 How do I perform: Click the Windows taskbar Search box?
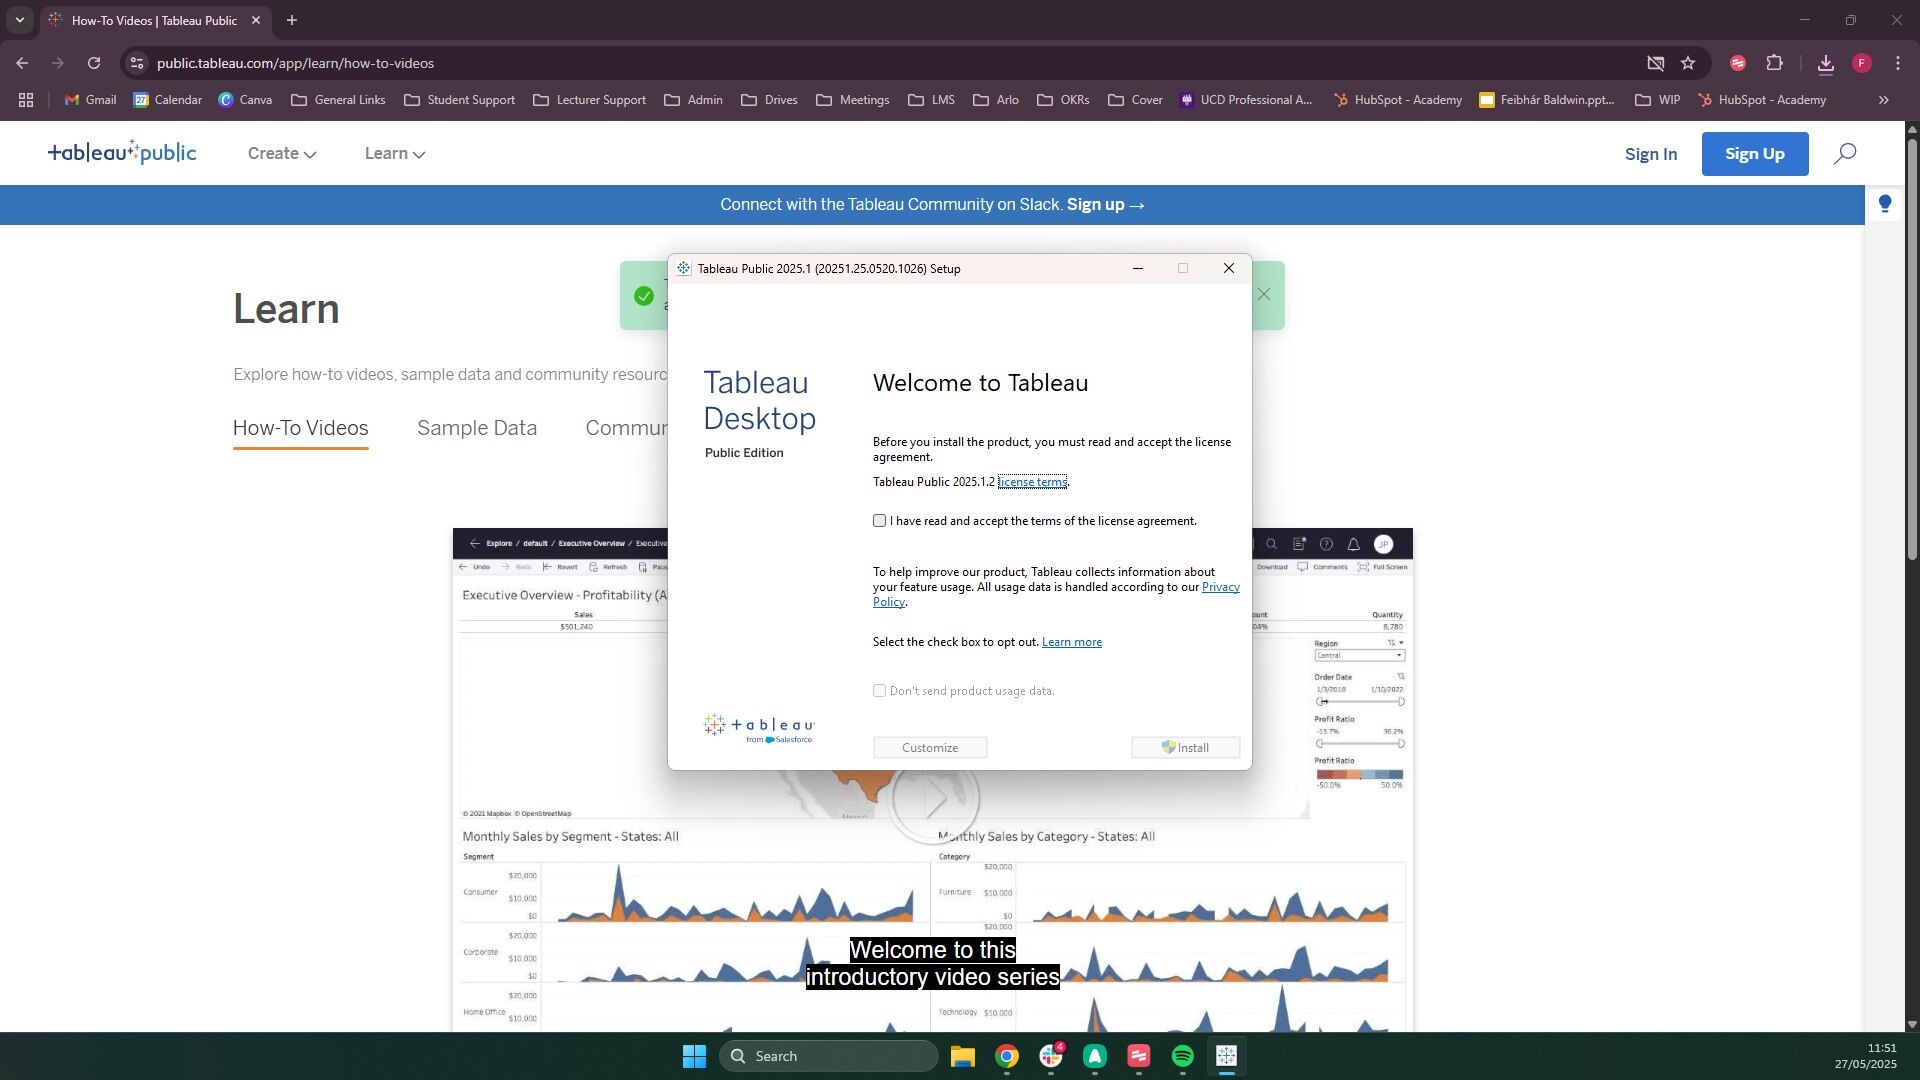830,1056
